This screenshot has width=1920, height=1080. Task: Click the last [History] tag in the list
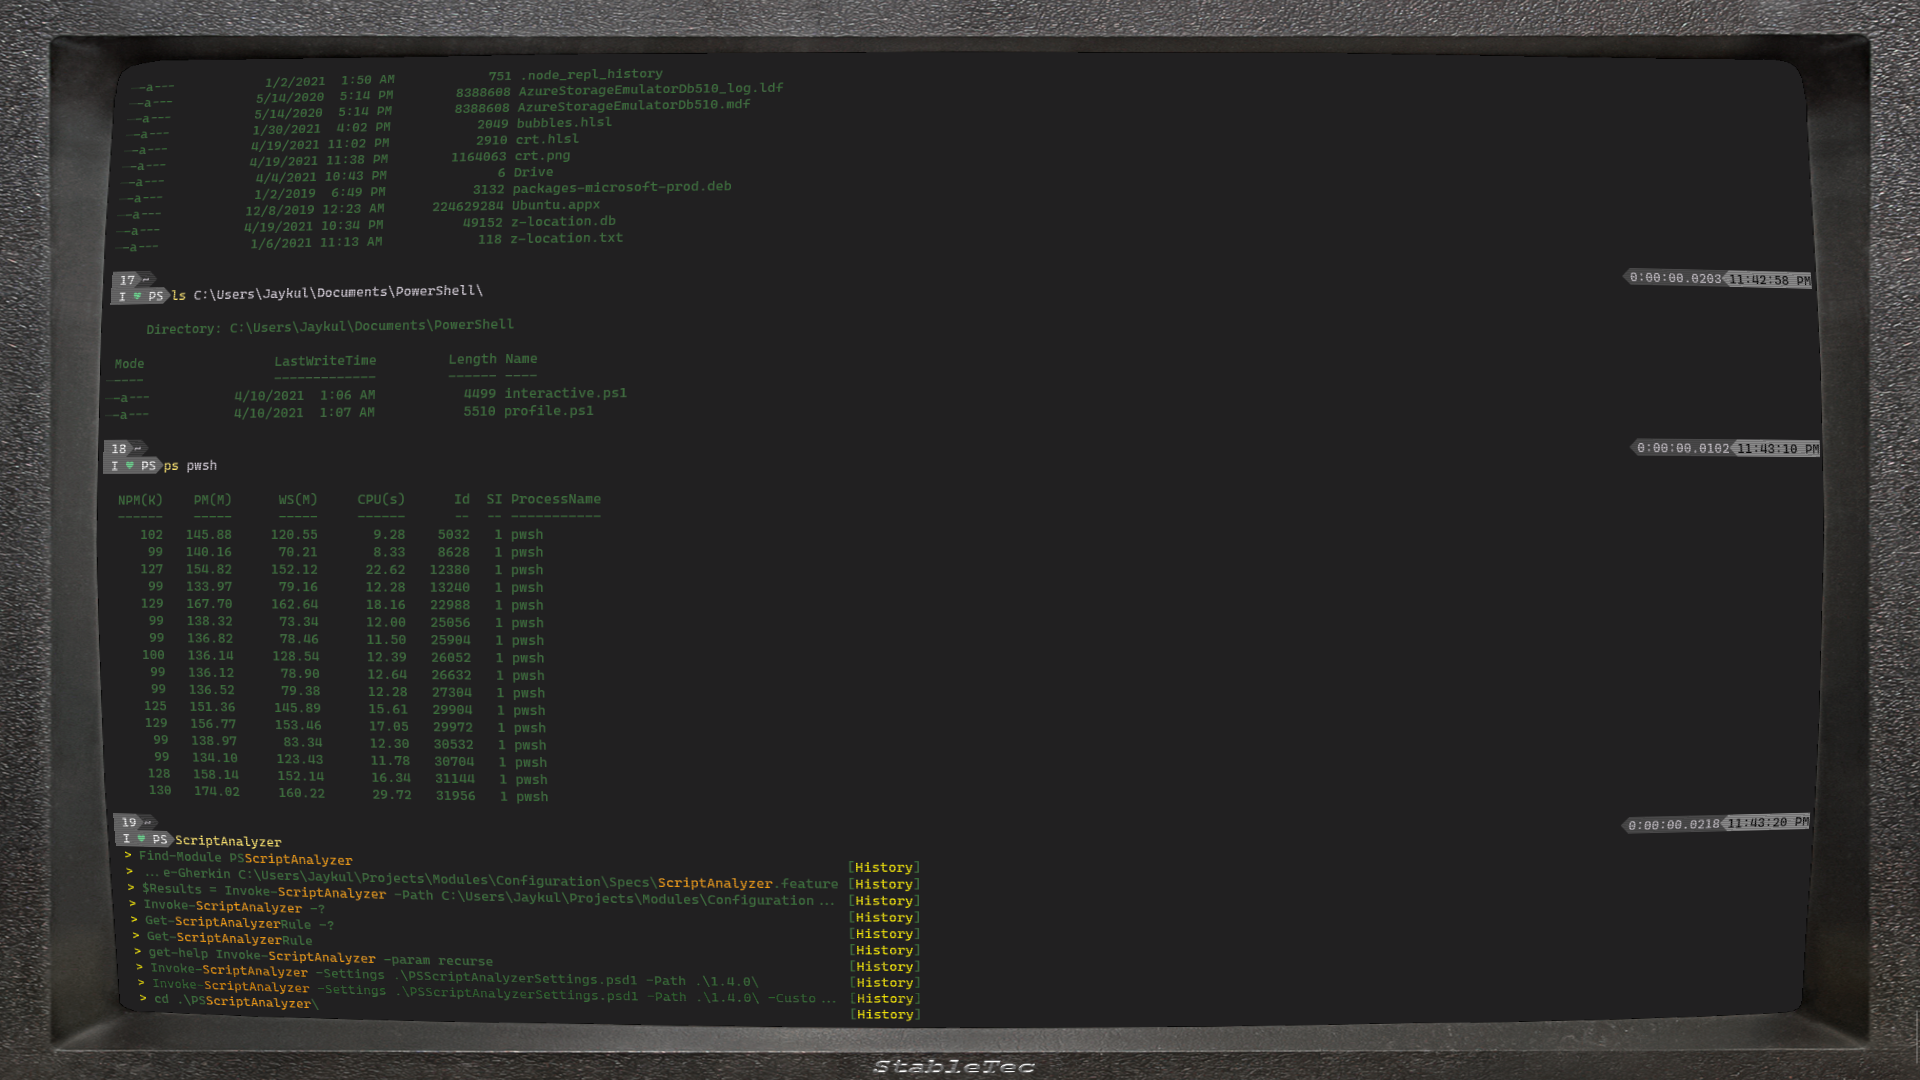885,1014
